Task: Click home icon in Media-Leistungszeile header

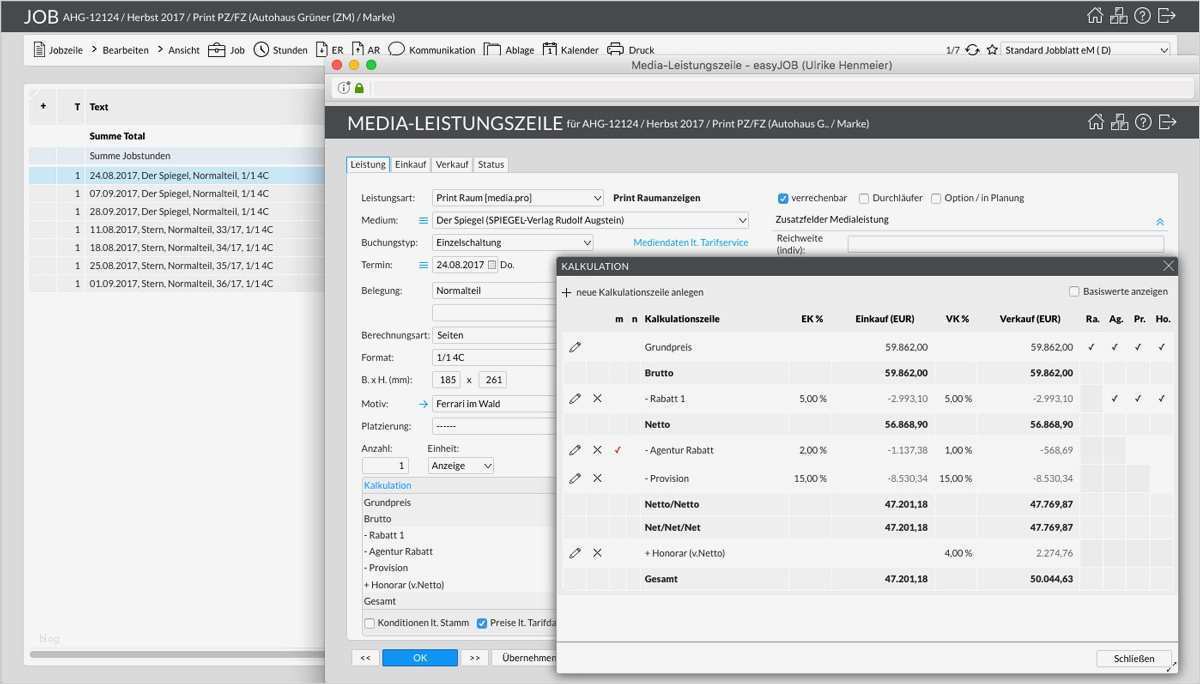Action: click(1096, 122)
